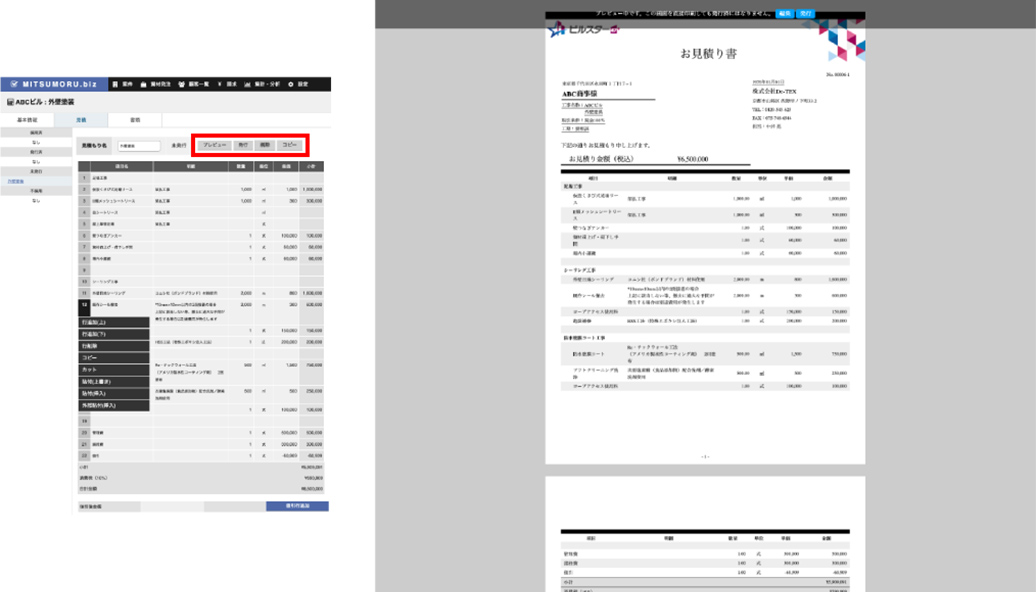Open the gear 設定 settings menu

coord(299,84)
